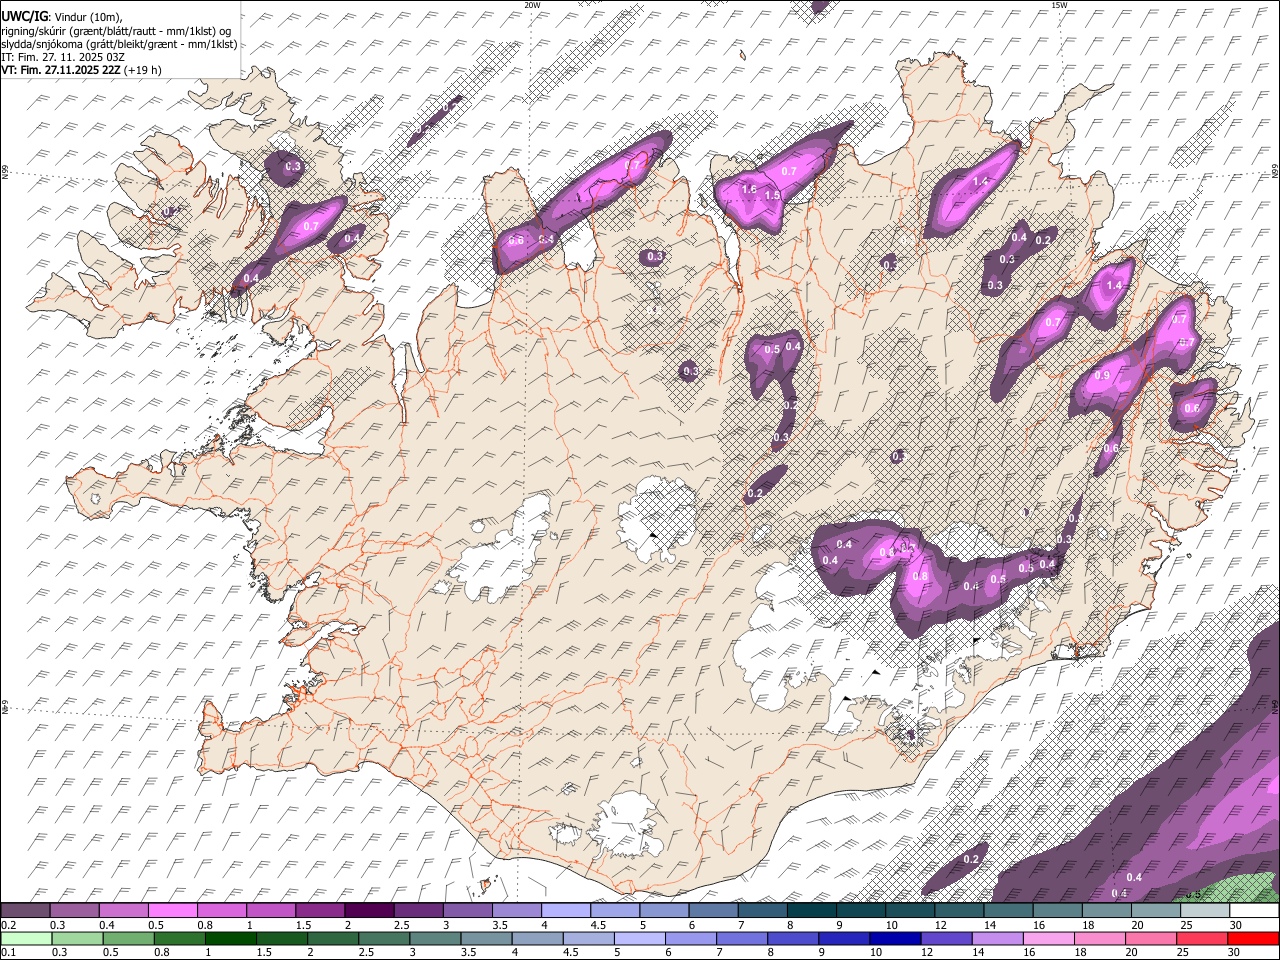Click the '20W' longitude label
This screenshot has width=1280, height=960.
[532, 5]
